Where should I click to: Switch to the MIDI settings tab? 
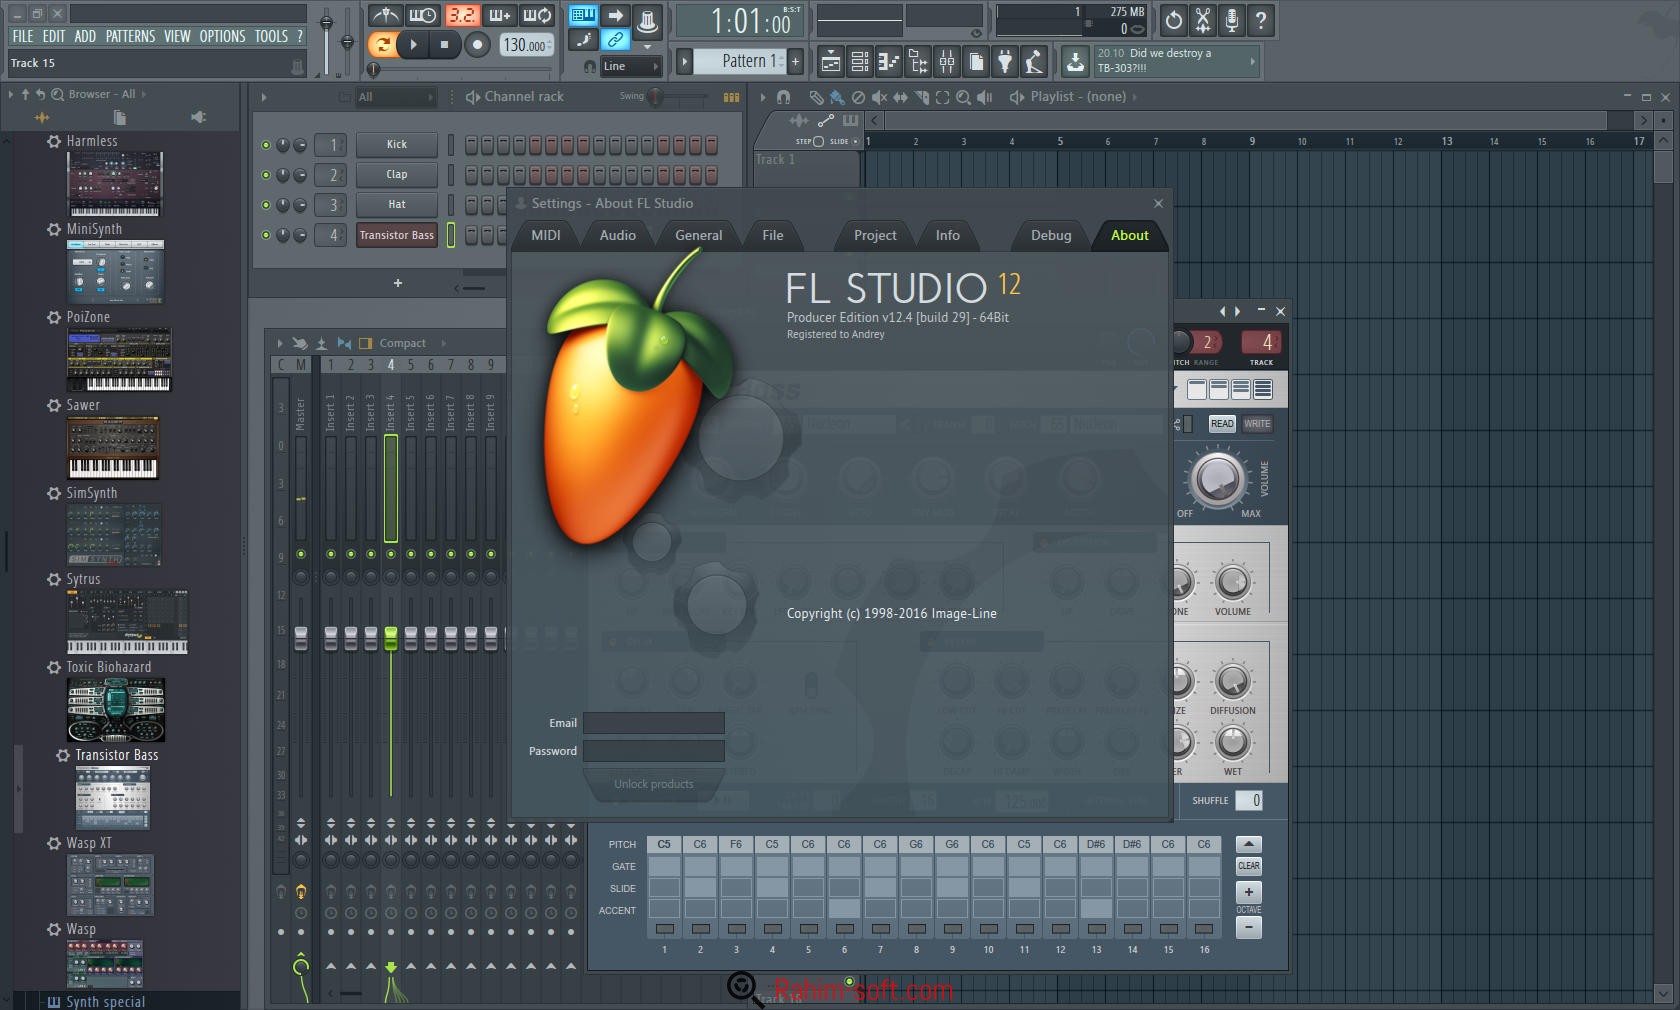pyautogui.click(x=545, y=235)
